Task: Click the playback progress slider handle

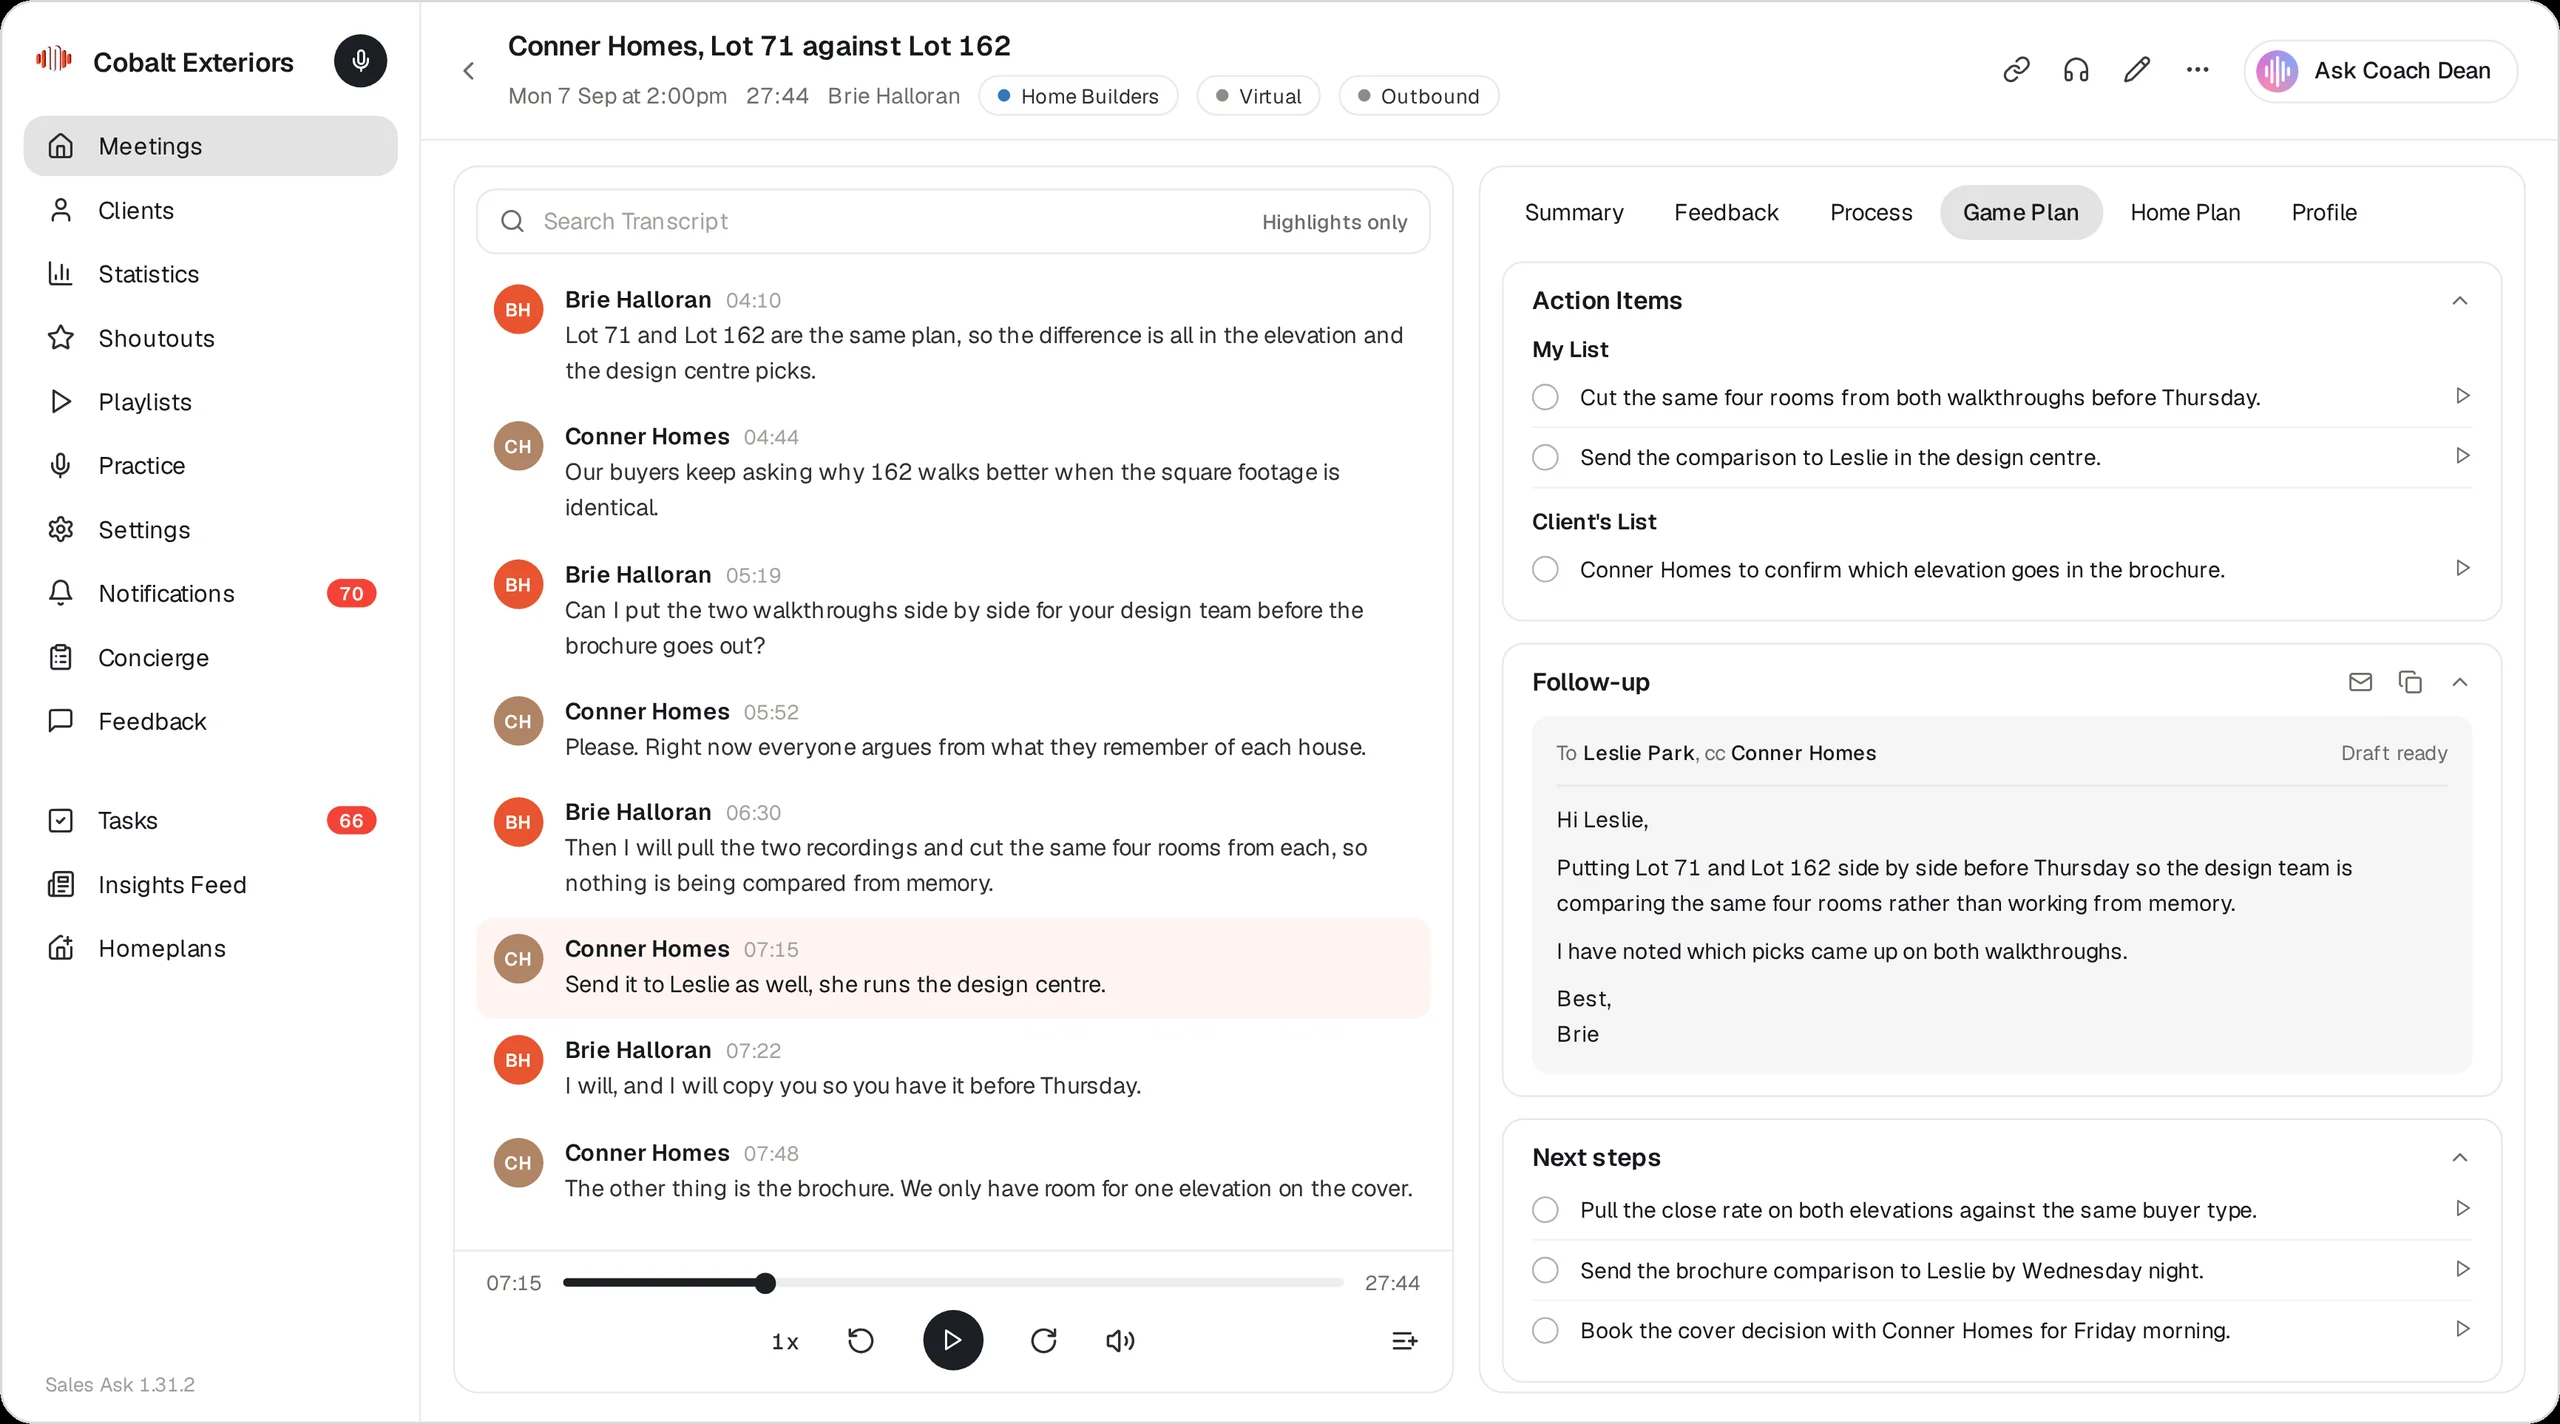Action: click(766, 1283)
